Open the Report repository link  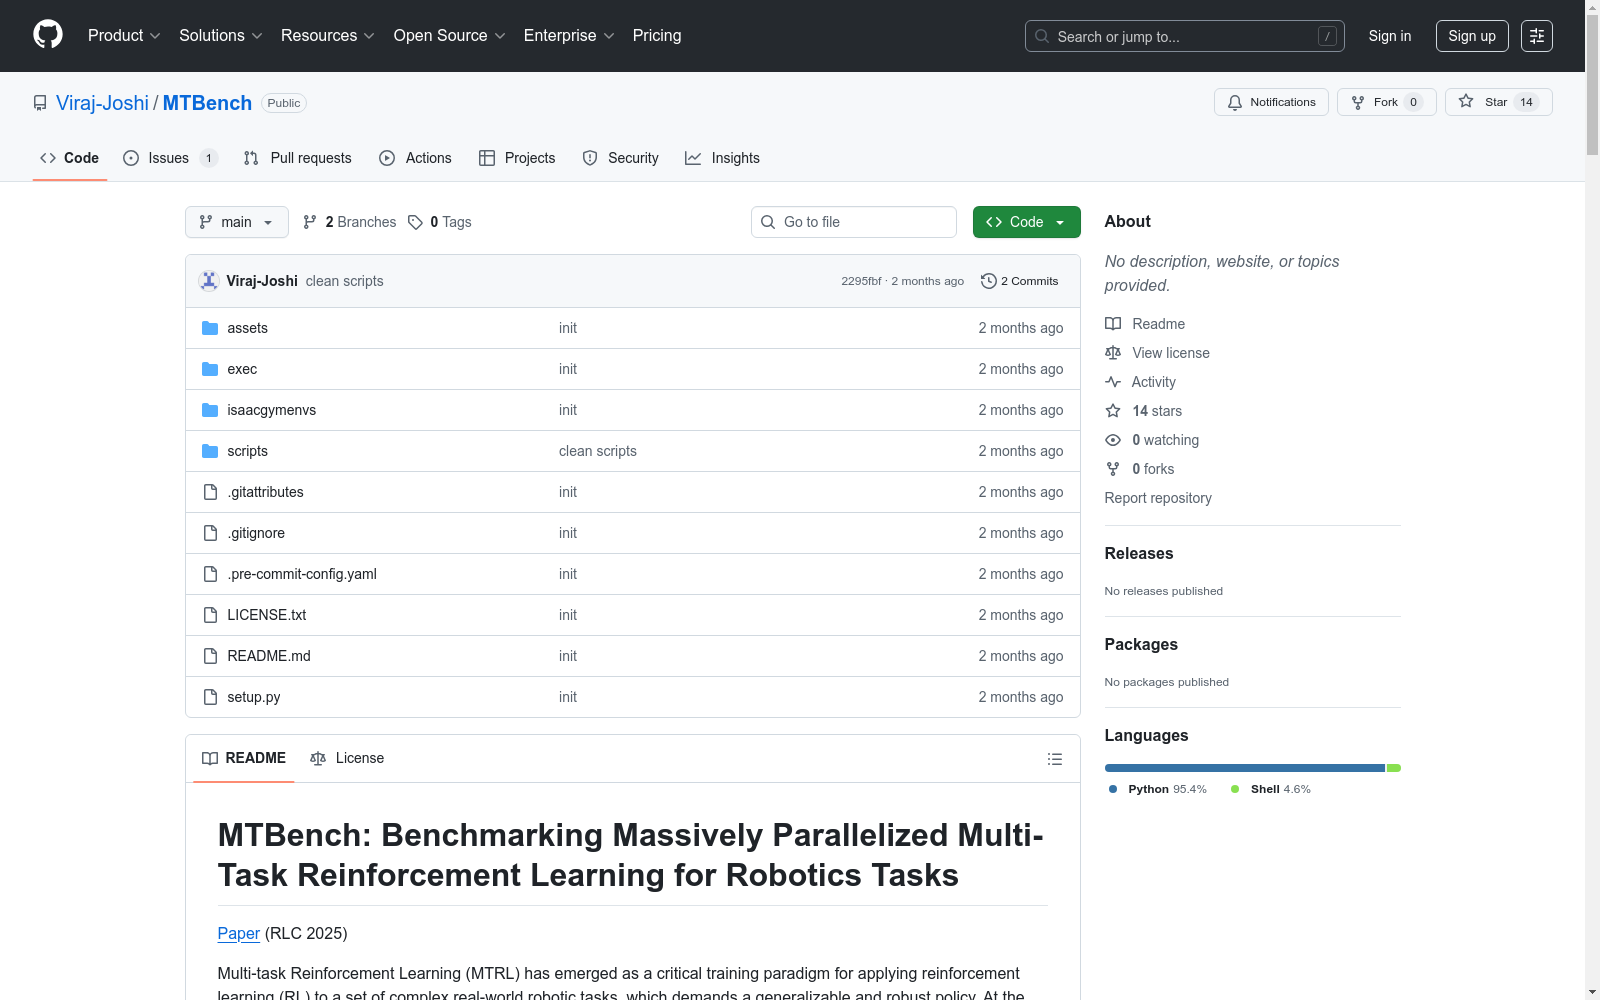coord(1158,498)
